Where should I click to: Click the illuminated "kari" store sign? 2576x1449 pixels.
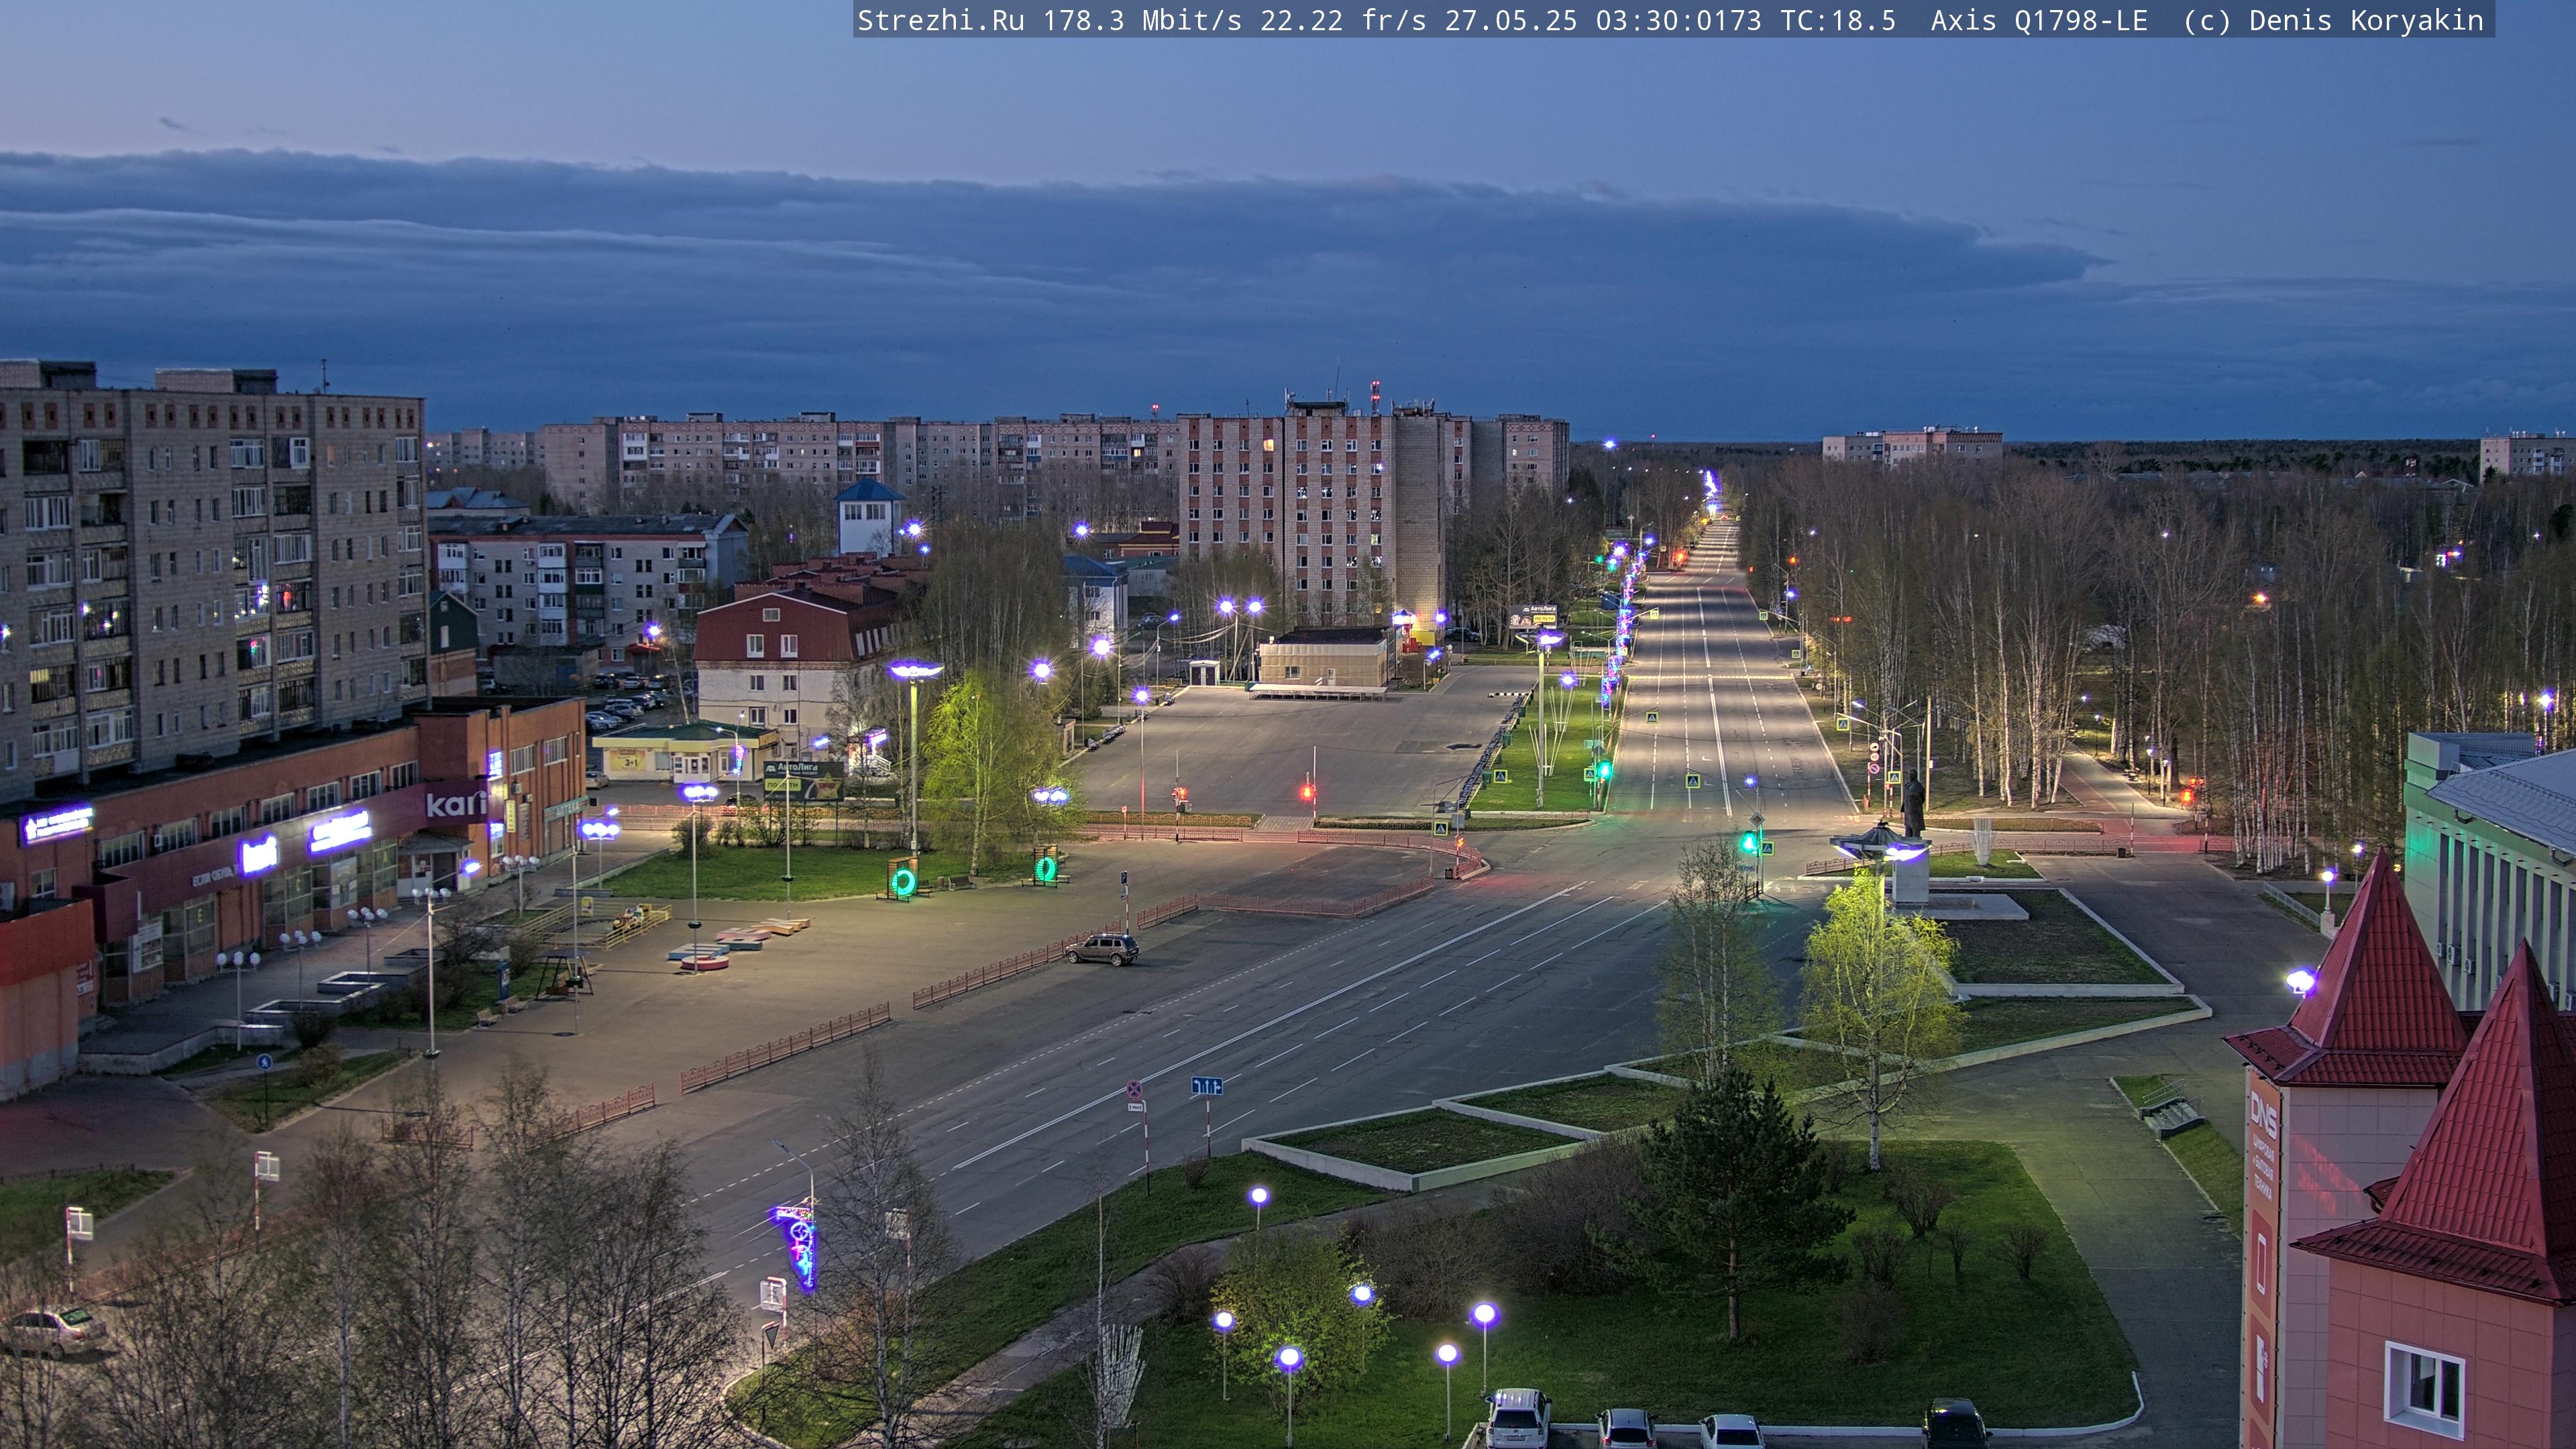456,803
